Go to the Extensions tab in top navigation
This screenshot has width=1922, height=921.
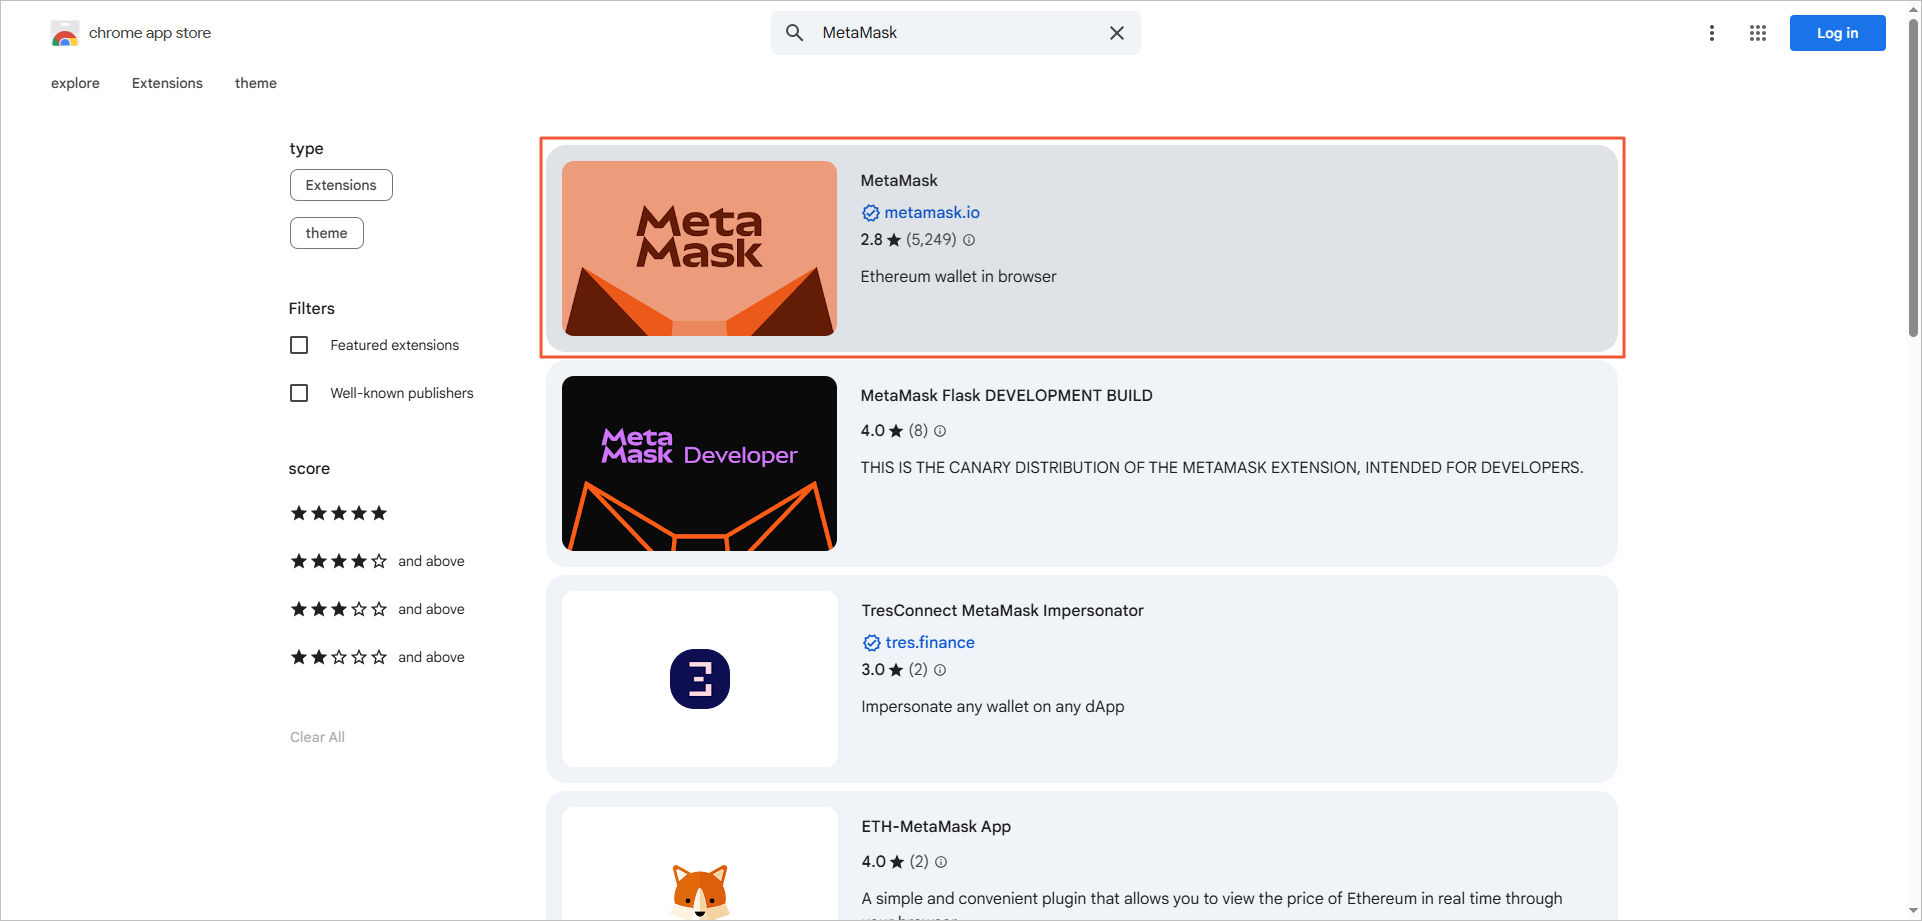pyautogui.click(x=167, y=83)
